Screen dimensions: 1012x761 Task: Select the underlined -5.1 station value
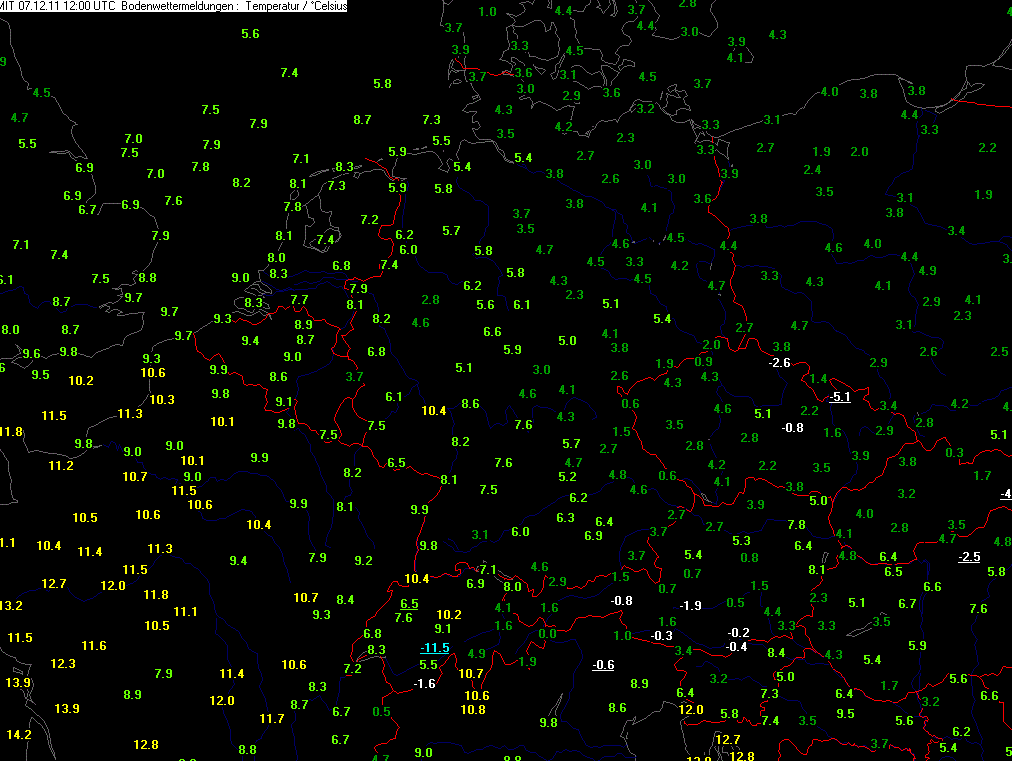[840, 397]
